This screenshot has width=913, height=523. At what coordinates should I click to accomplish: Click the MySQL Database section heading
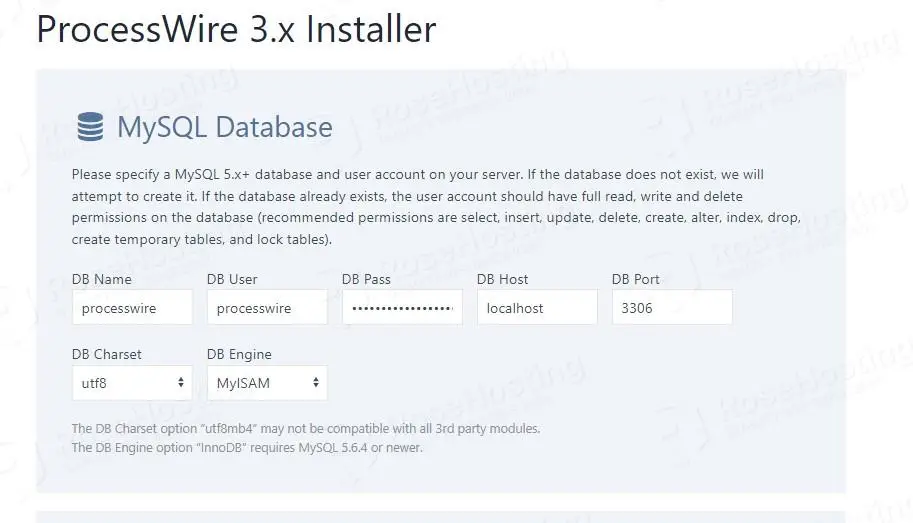[225, 127]
